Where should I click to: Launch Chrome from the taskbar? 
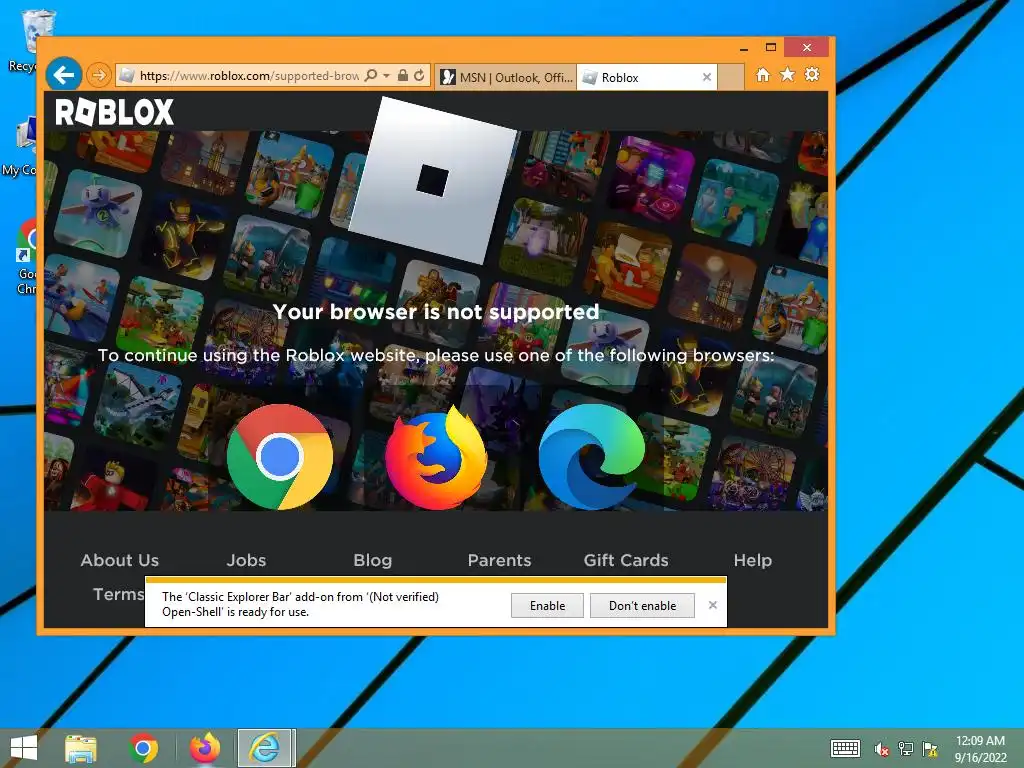coord(144,748)
